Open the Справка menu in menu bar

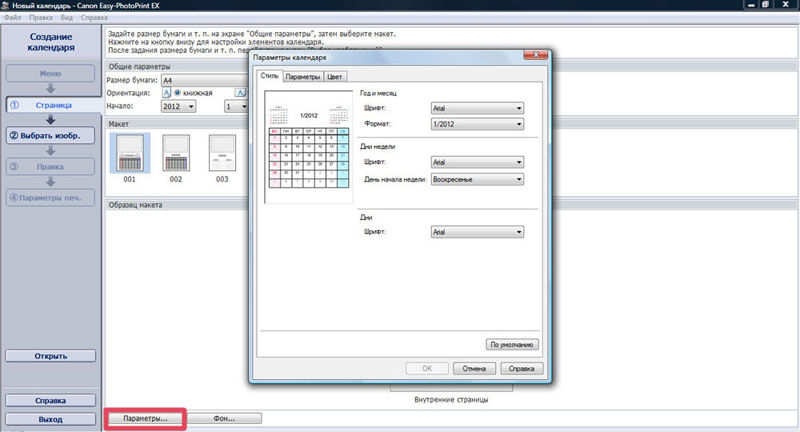pos(94,17)
